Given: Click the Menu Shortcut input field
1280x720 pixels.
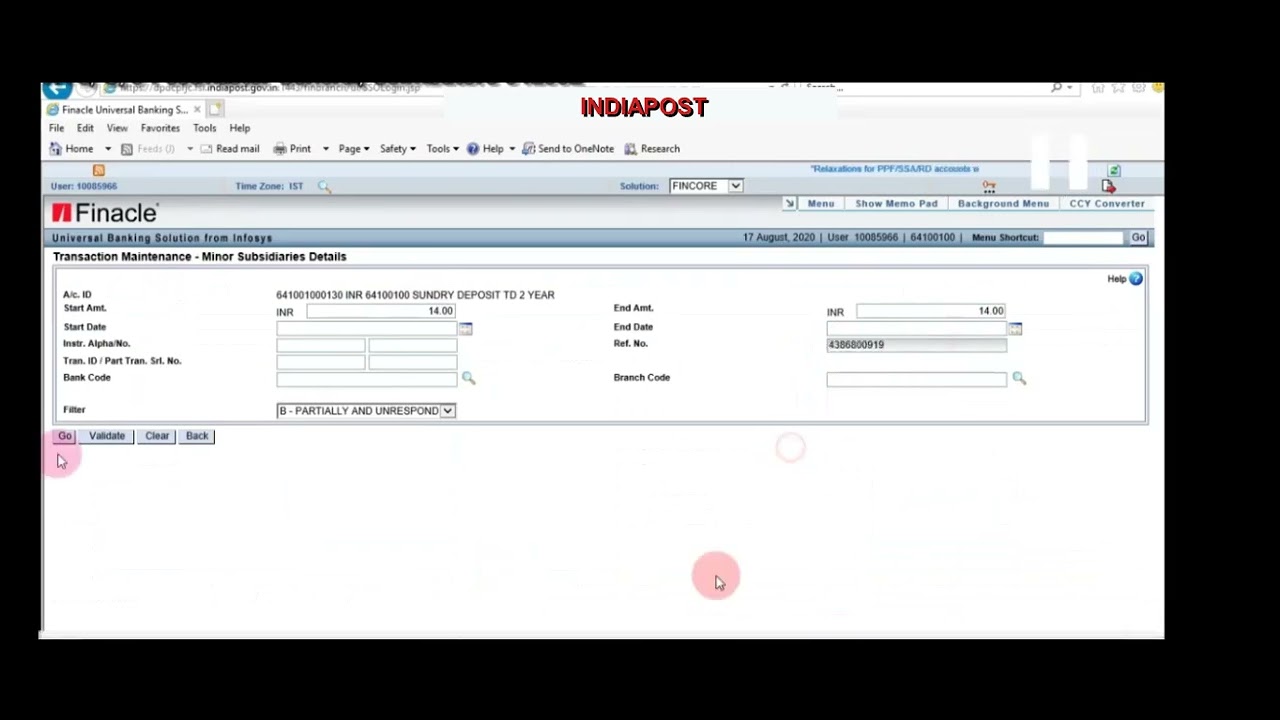Looking at the screenshot, I should coord(1084,238).
